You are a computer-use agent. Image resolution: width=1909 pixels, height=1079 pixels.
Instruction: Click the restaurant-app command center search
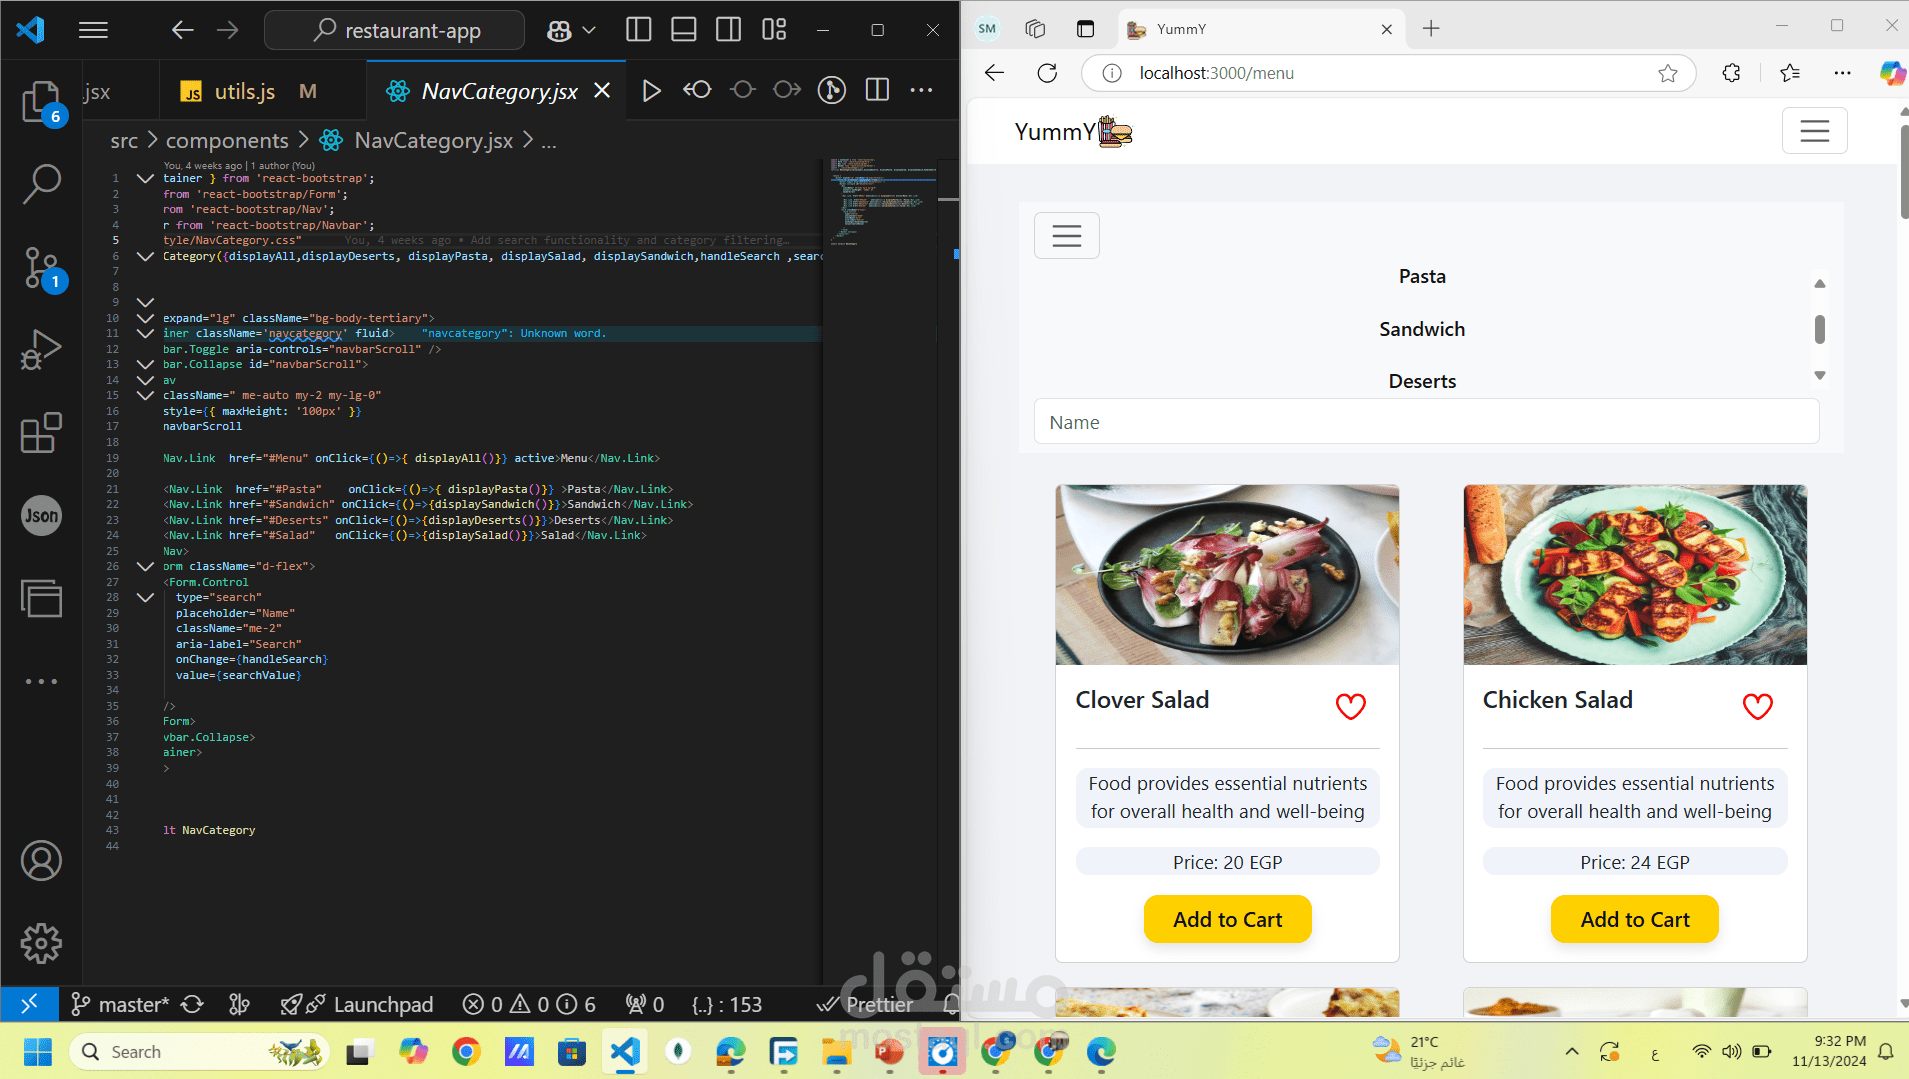(x=394, y=30)
